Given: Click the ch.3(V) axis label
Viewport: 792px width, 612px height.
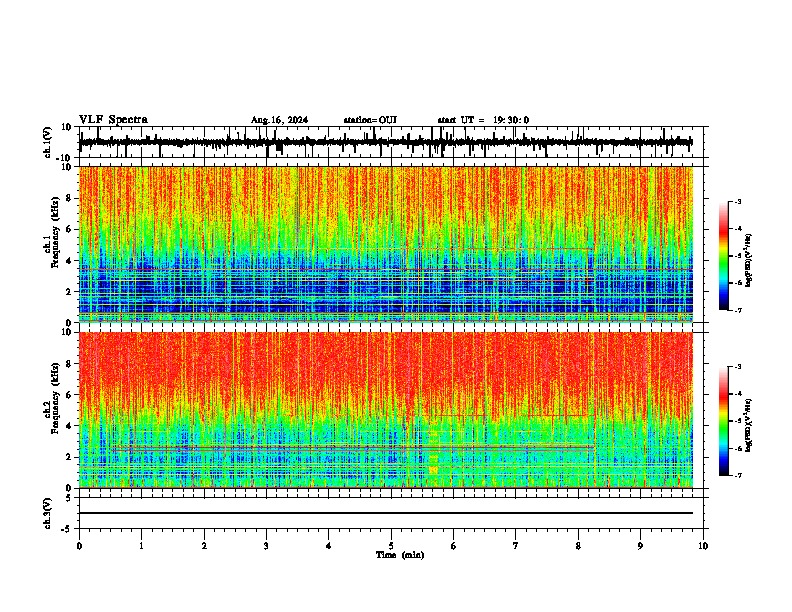Looking at the screenshot, I should [48, 513].
